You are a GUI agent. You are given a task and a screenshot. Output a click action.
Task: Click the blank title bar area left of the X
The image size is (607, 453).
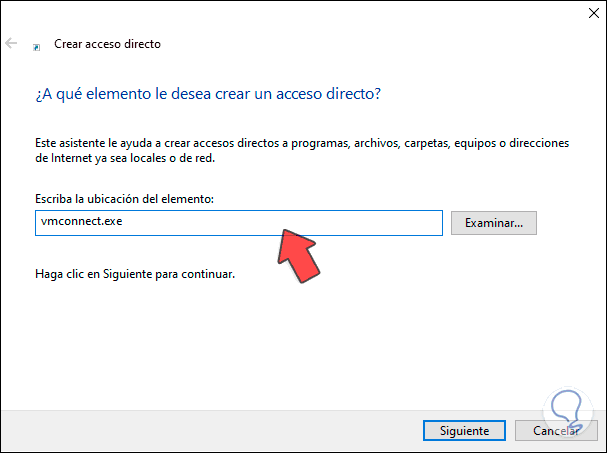tap(300, 15)
